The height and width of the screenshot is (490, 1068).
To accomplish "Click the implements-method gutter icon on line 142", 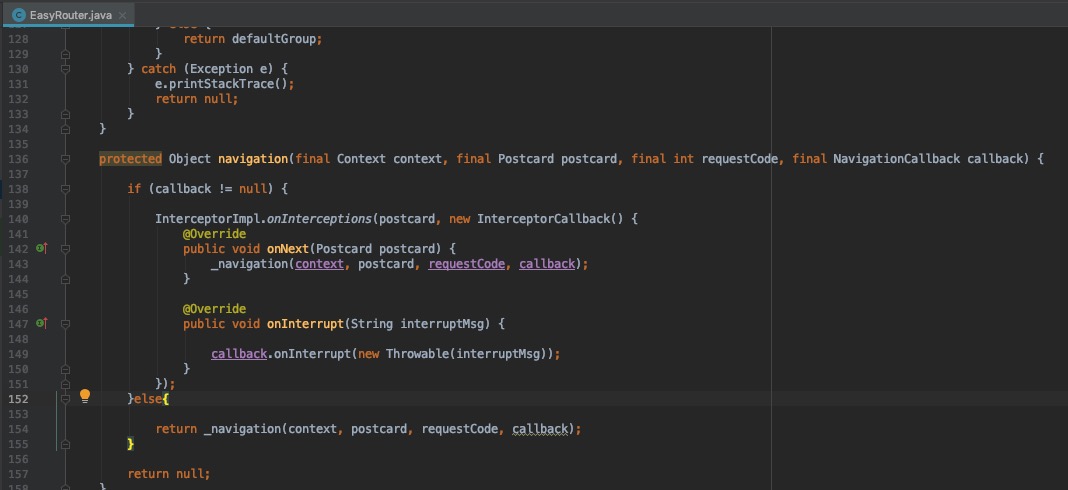I will click(42, 249).
